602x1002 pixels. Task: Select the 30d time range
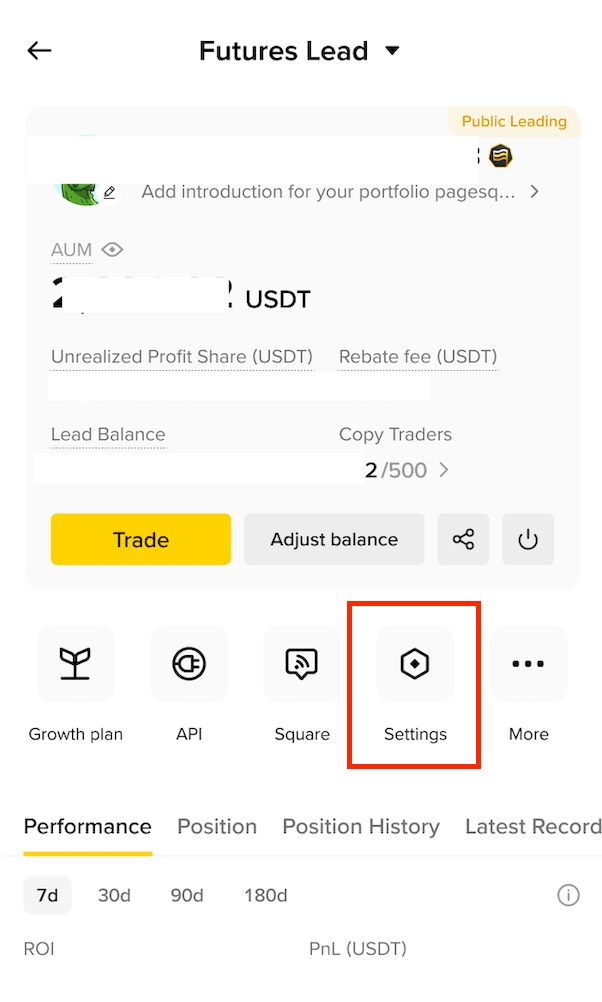point(114,895)
